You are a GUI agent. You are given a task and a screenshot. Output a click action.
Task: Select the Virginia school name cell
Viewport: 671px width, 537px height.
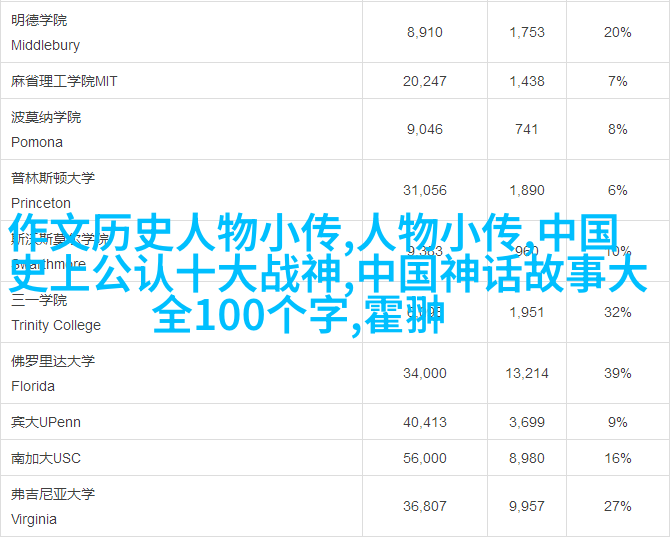pos(181,506)
